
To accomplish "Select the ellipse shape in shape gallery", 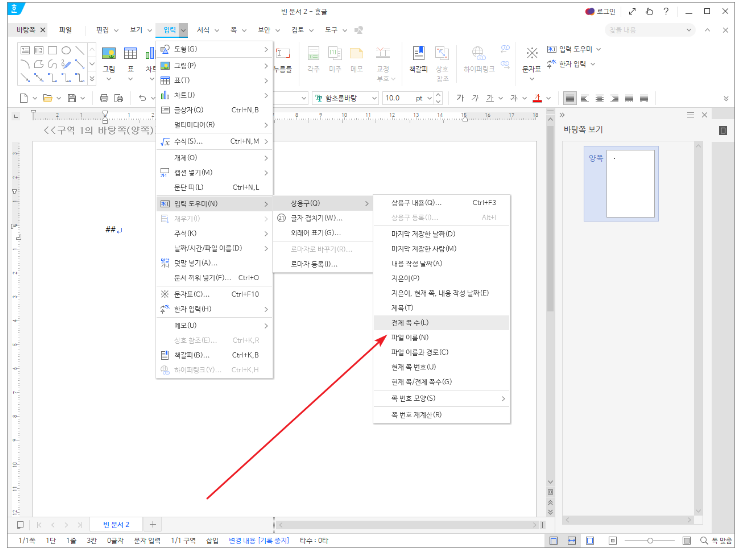I will [x=66, y=50].
